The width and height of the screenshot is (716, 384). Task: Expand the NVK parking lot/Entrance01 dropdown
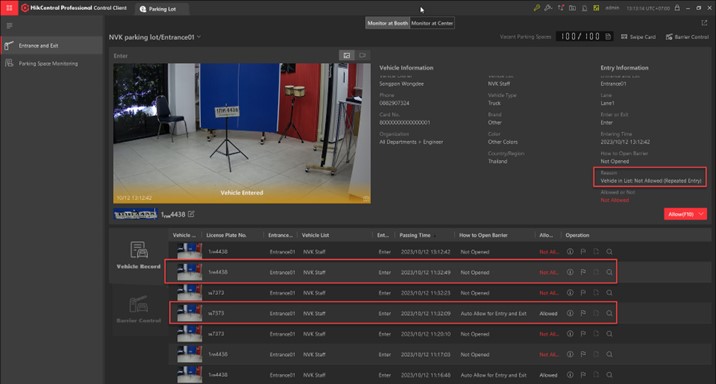[199, 37]
